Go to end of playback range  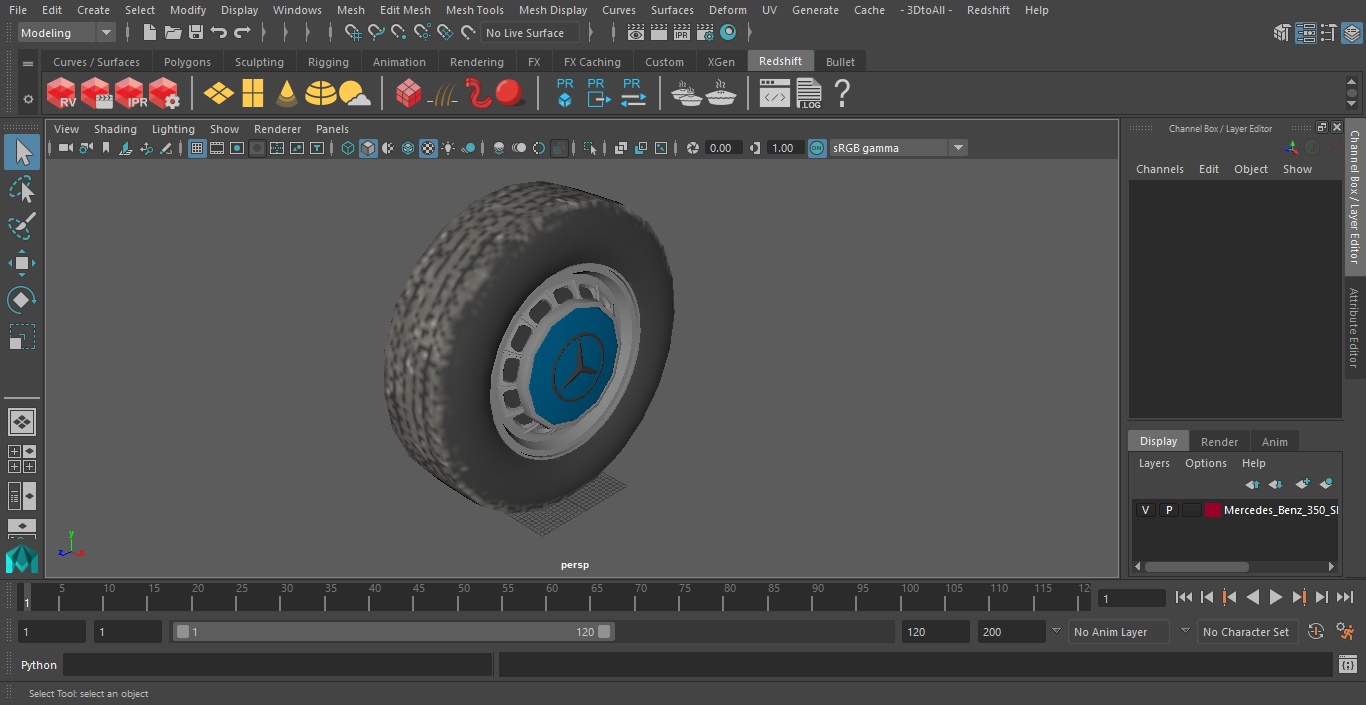[1345, 597]
